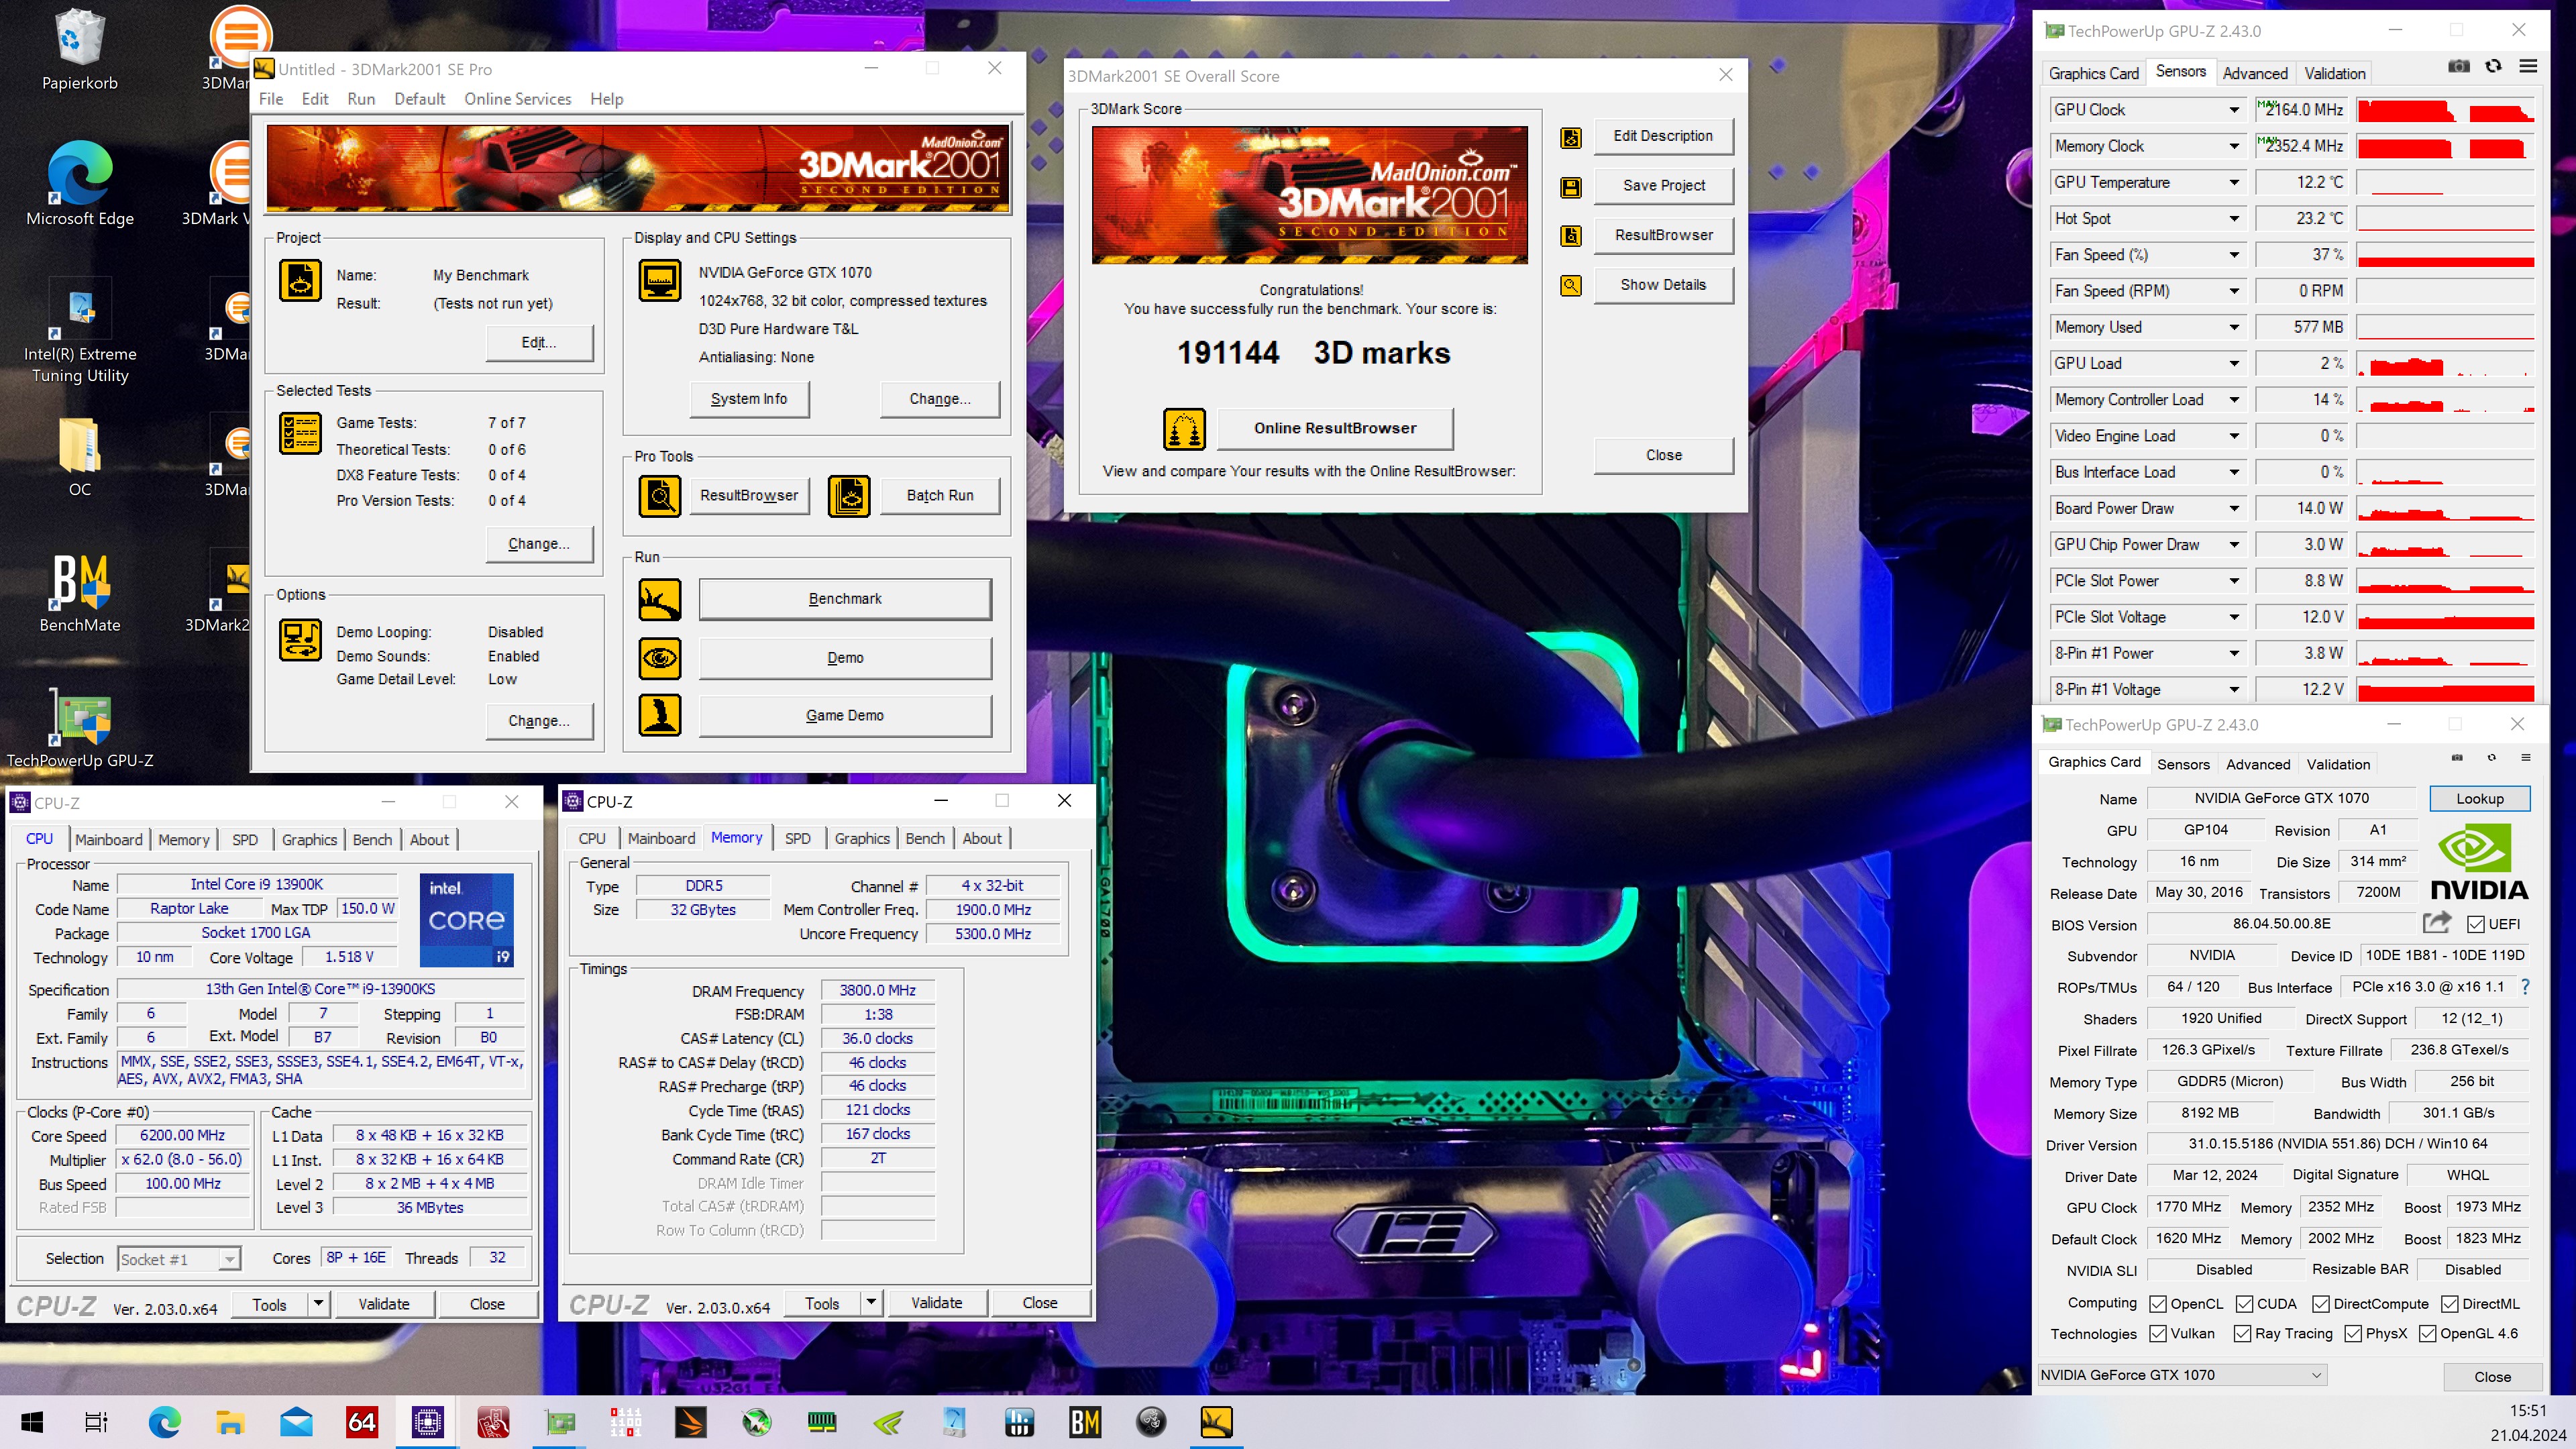Open the Tools dropdown arrow in CPU-Z Memory window
The image size is (2576, 1449).
click(x=871, y=1302)
